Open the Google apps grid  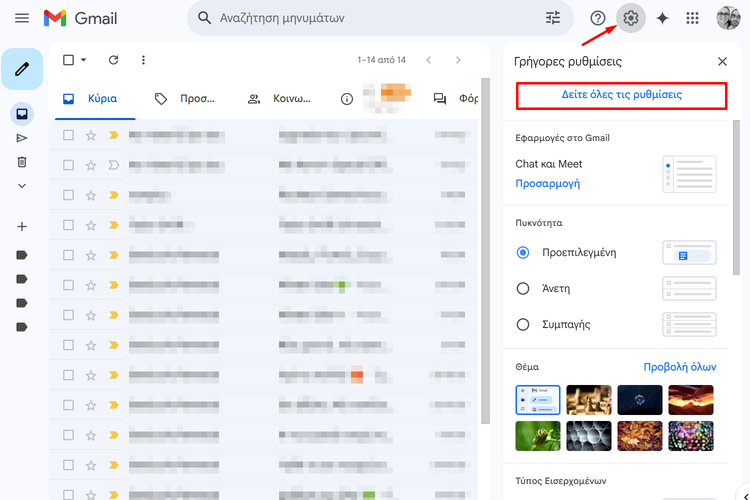692,18
